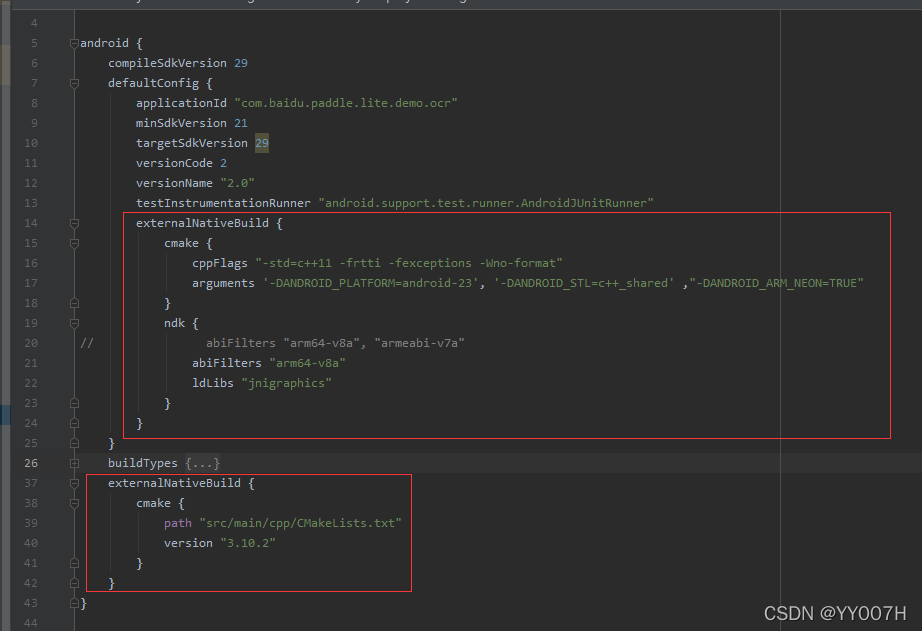922x631 pixels.
Task: Collapse the ndk block fold marker
Action: coord(73,322)
